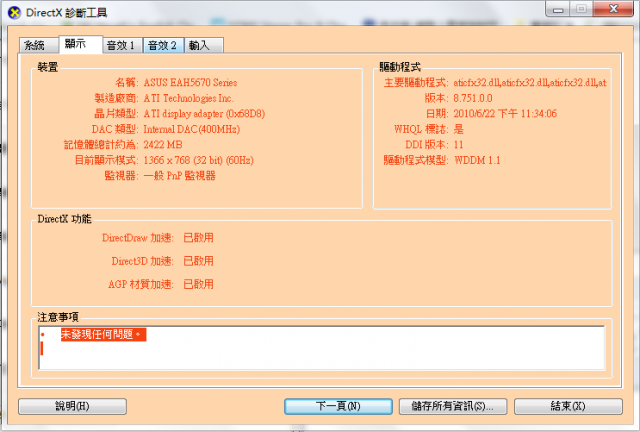
Task: Click manufacturer ATI Technologies Inc.
Action: pos(189,98)
